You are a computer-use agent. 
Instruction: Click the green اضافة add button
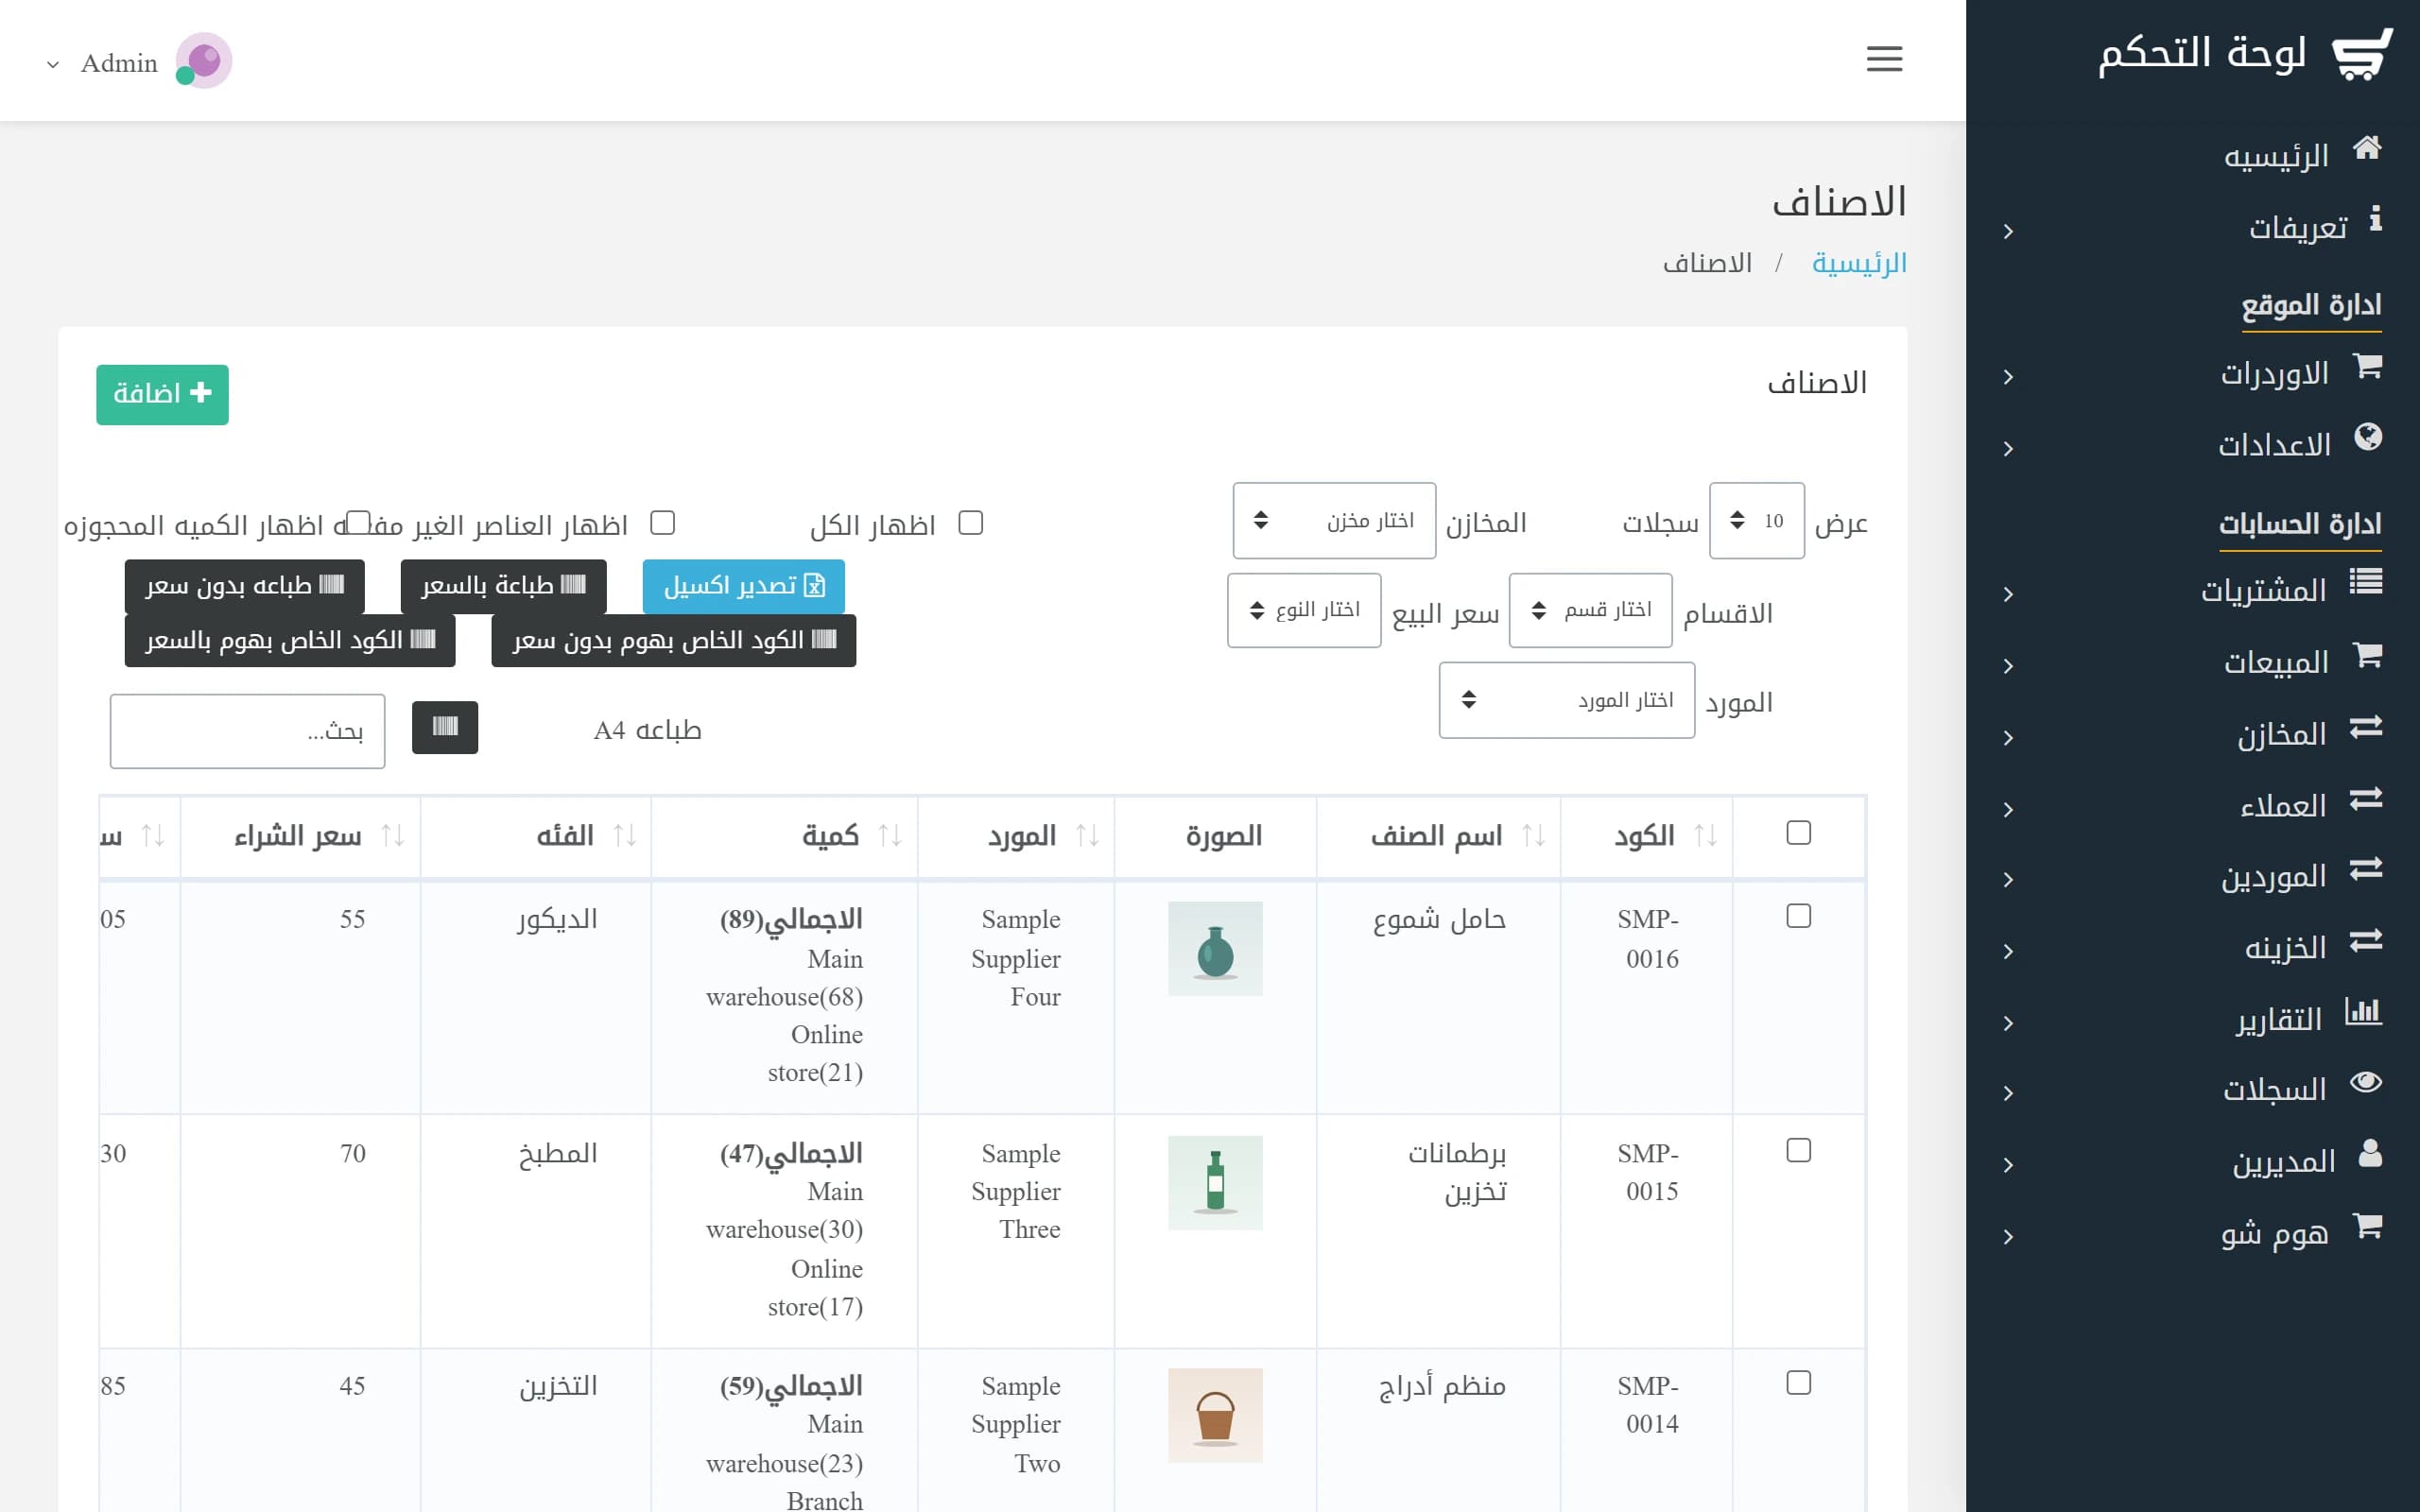click(x=162, y=394)
